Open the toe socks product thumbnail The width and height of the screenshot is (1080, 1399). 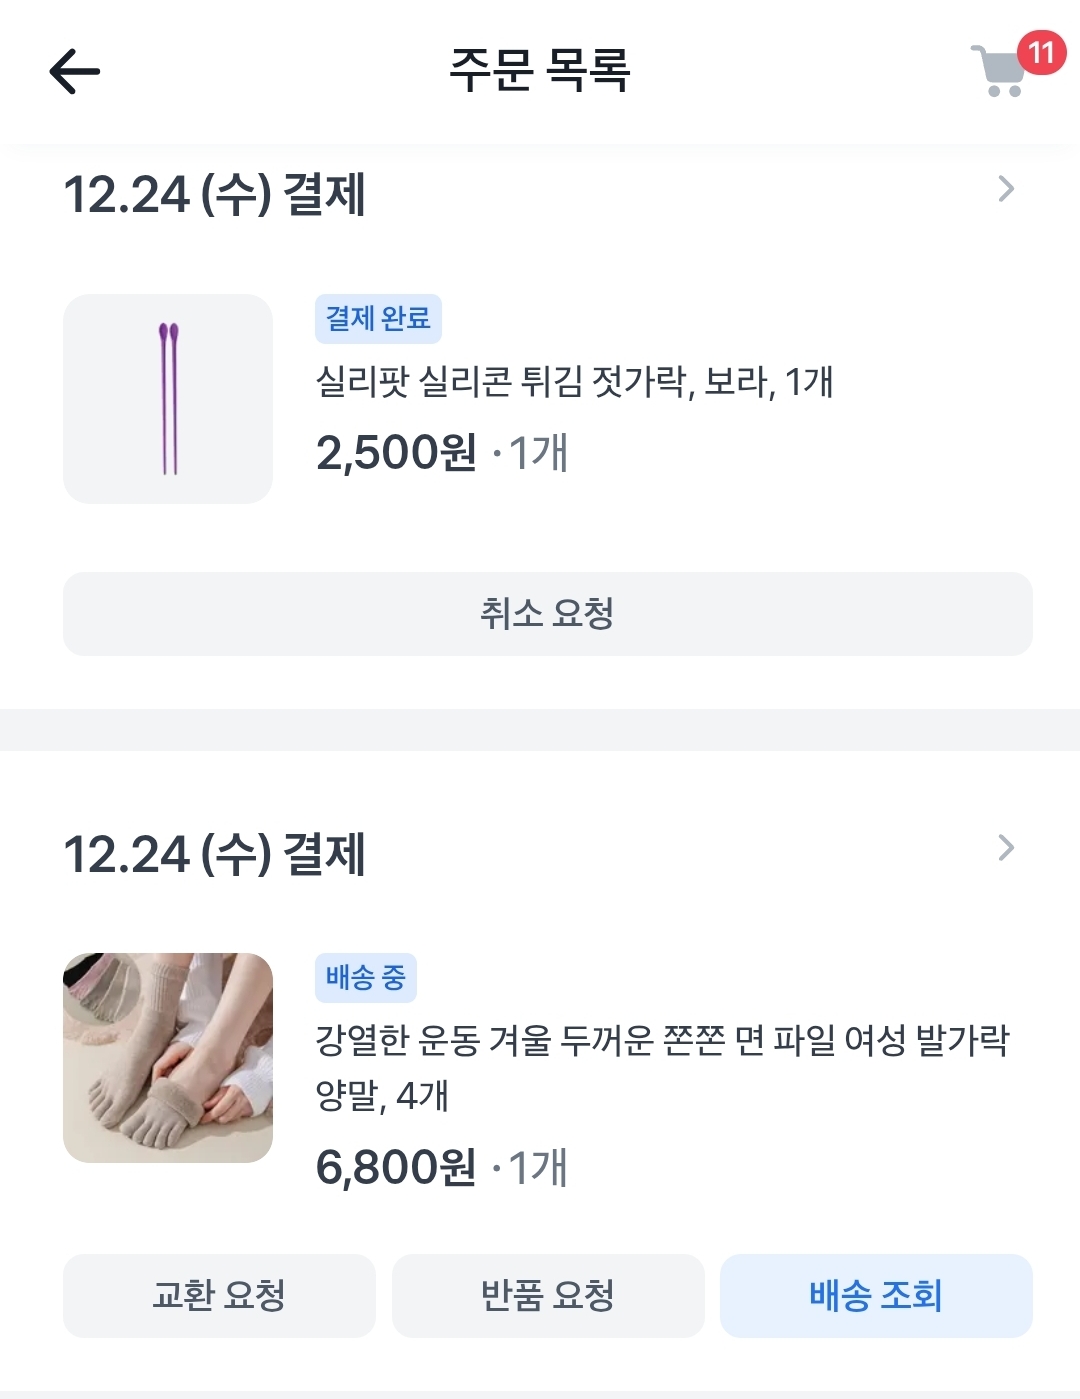click(x=168, y=1058)
